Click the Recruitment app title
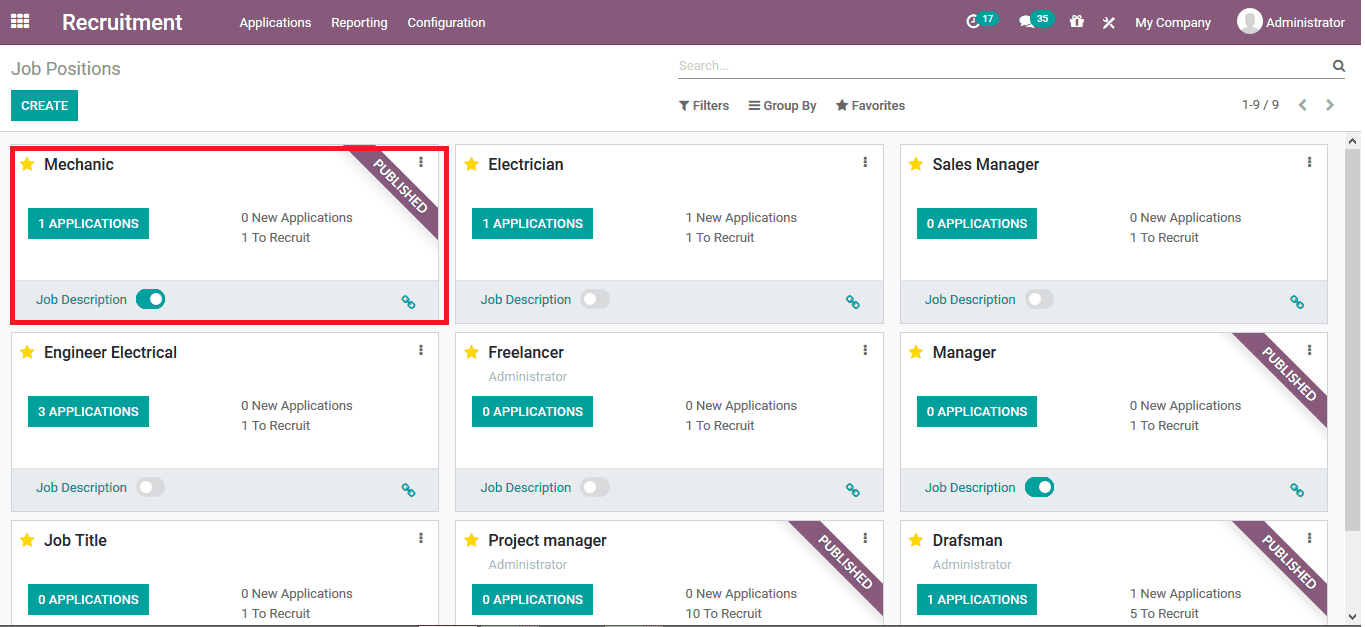This screenshot has width=1365, height=627. point(122,22)
